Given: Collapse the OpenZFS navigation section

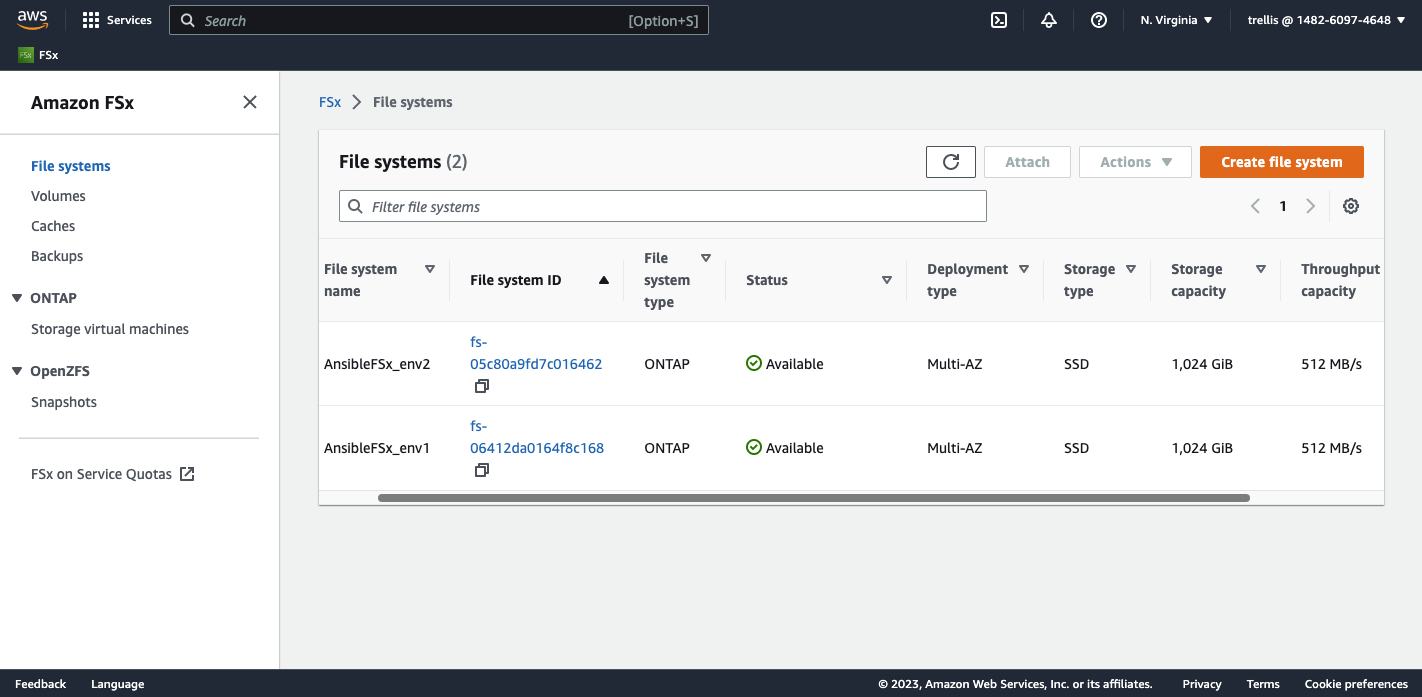Looking at the screenshot, I should (x=17, y=371).
